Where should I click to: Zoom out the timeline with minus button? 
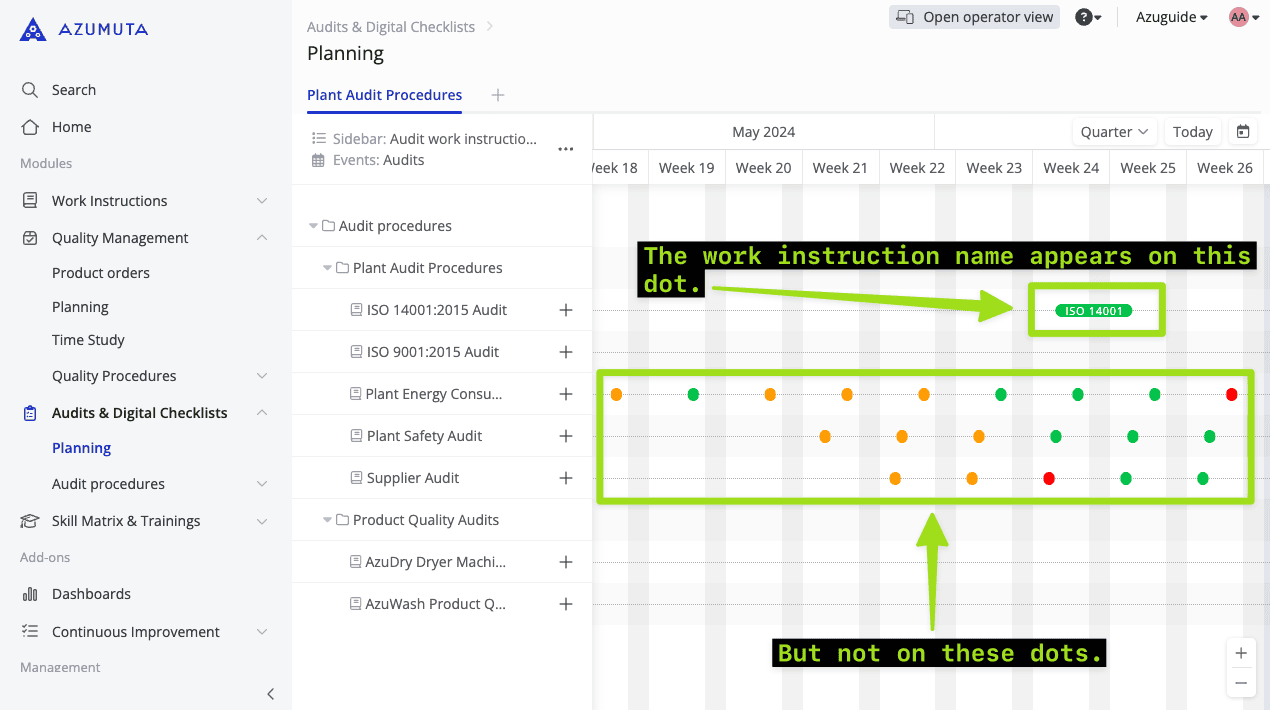pos(1241,683)
